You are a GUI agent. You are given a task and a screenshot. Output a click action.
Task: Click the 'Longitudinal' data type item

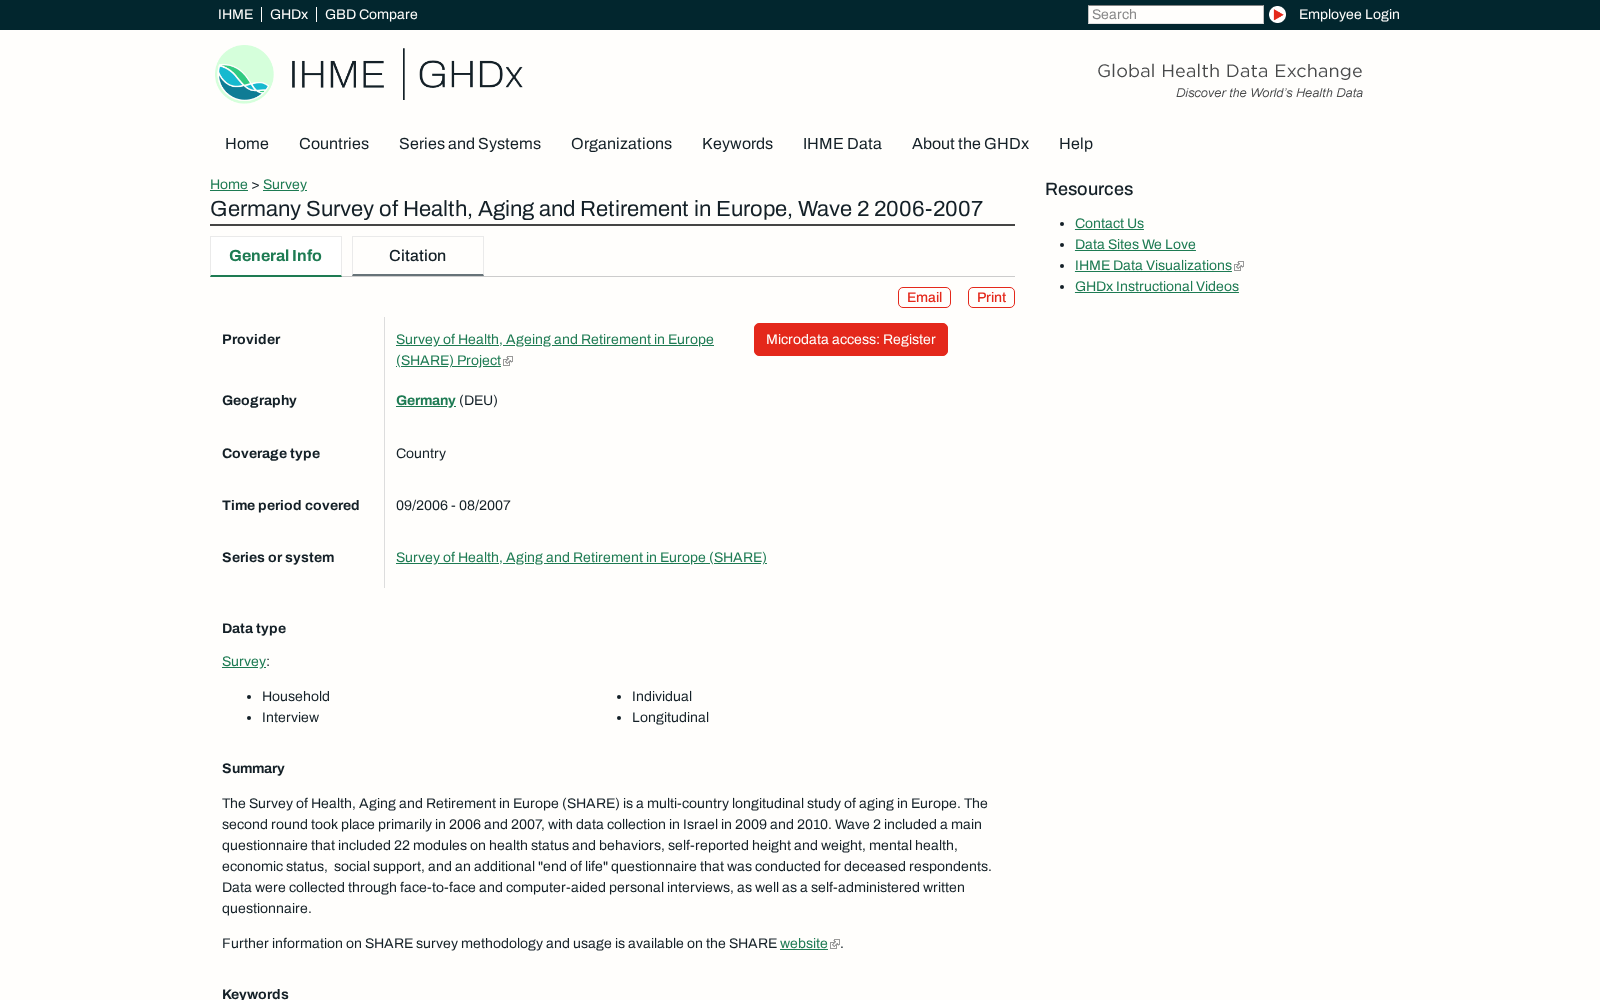point(670,717)
